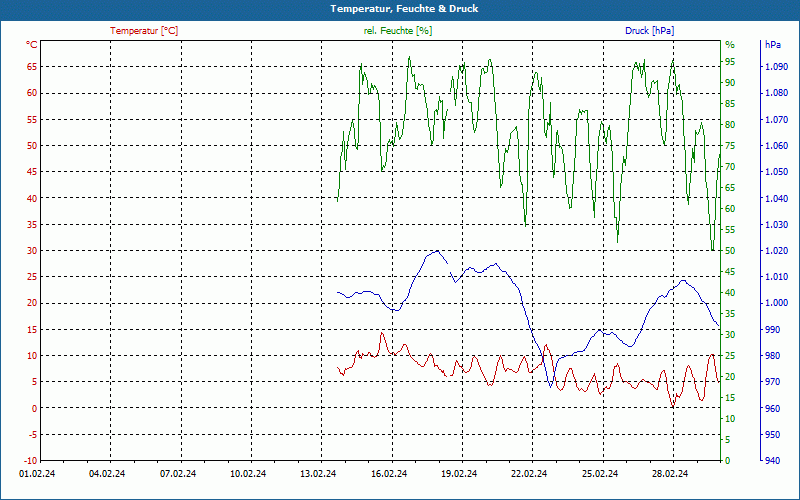The image size is (800, 500).
Task: Select the date label 10.02.24
Action: tap(248, 474)
